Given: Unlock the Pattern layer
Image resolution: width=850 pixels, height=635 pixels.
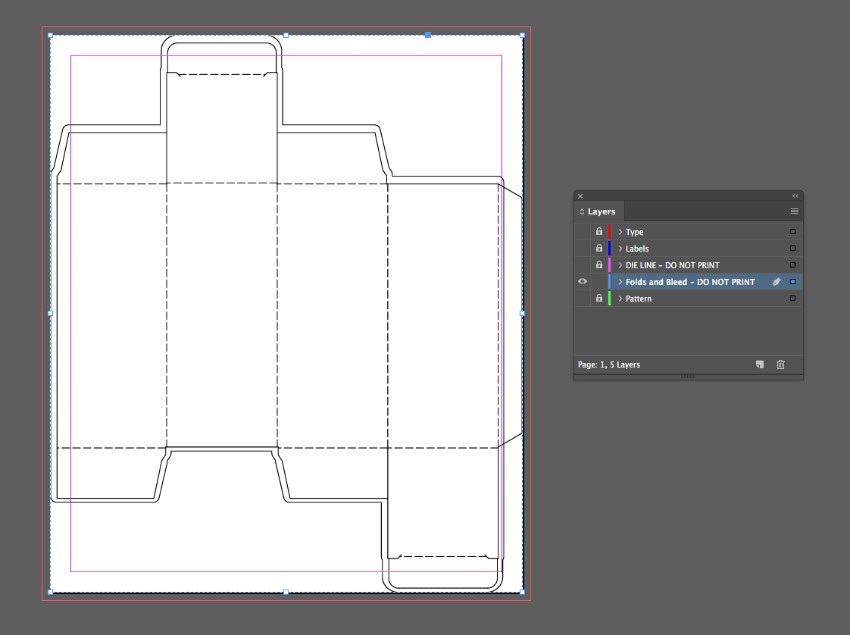Looking at the screenshot, I should (x=599, y=299).
